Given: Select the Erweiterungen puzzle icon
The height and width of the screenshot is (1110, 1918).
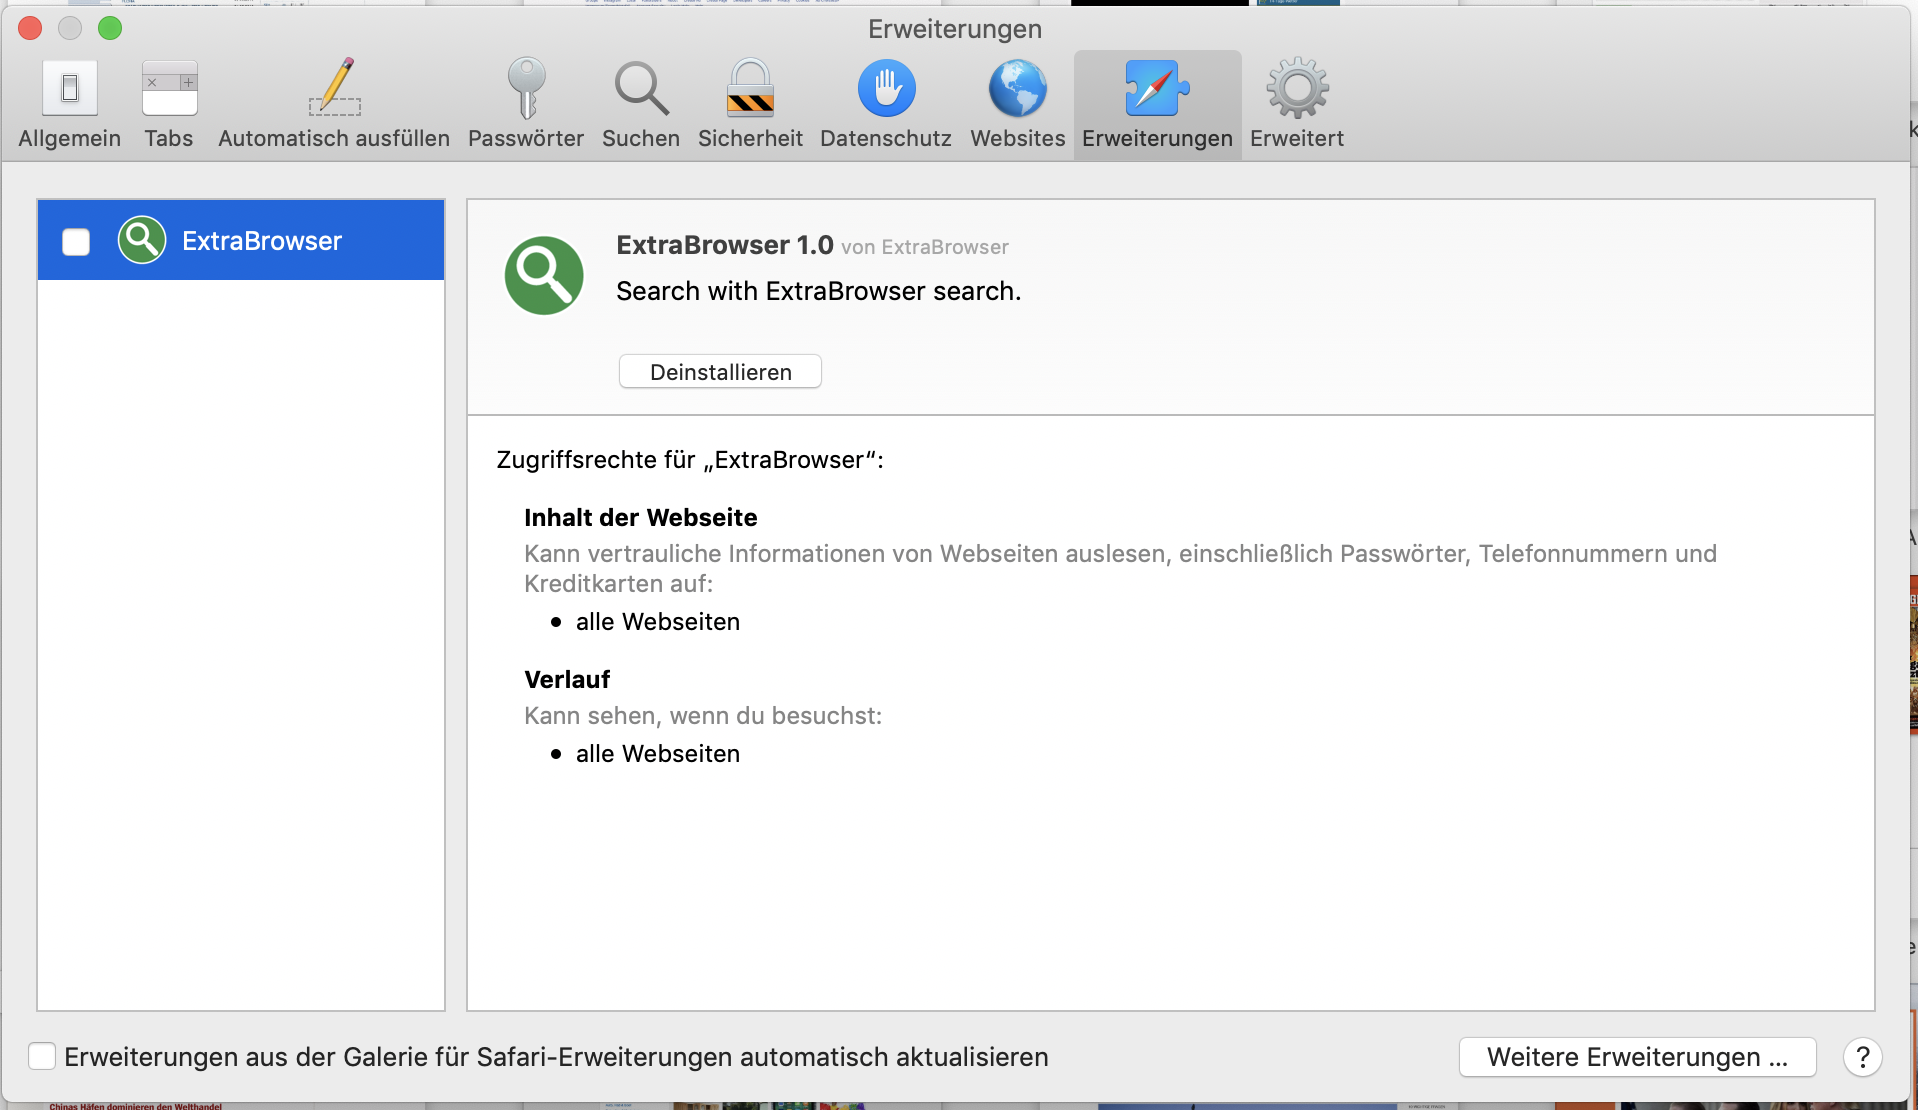Looking at the screenshot, I should tap(1157, 88).
